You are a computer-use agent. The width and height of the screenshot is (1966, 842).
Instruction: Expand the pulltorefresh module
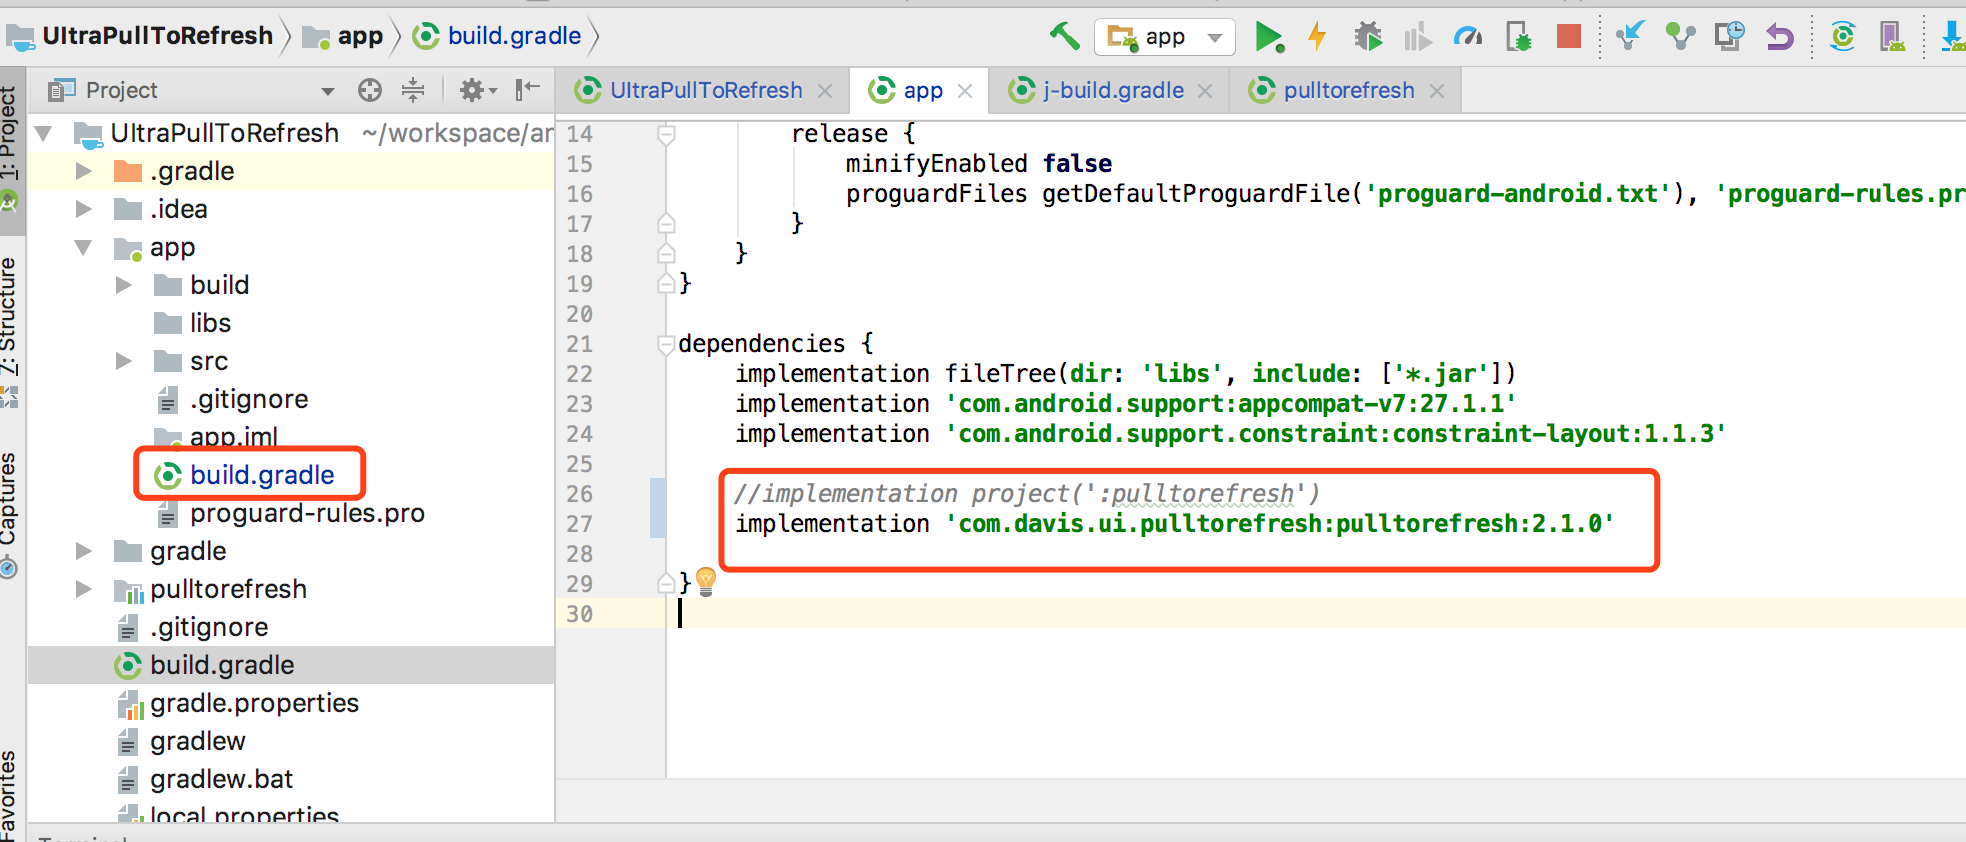84,589
